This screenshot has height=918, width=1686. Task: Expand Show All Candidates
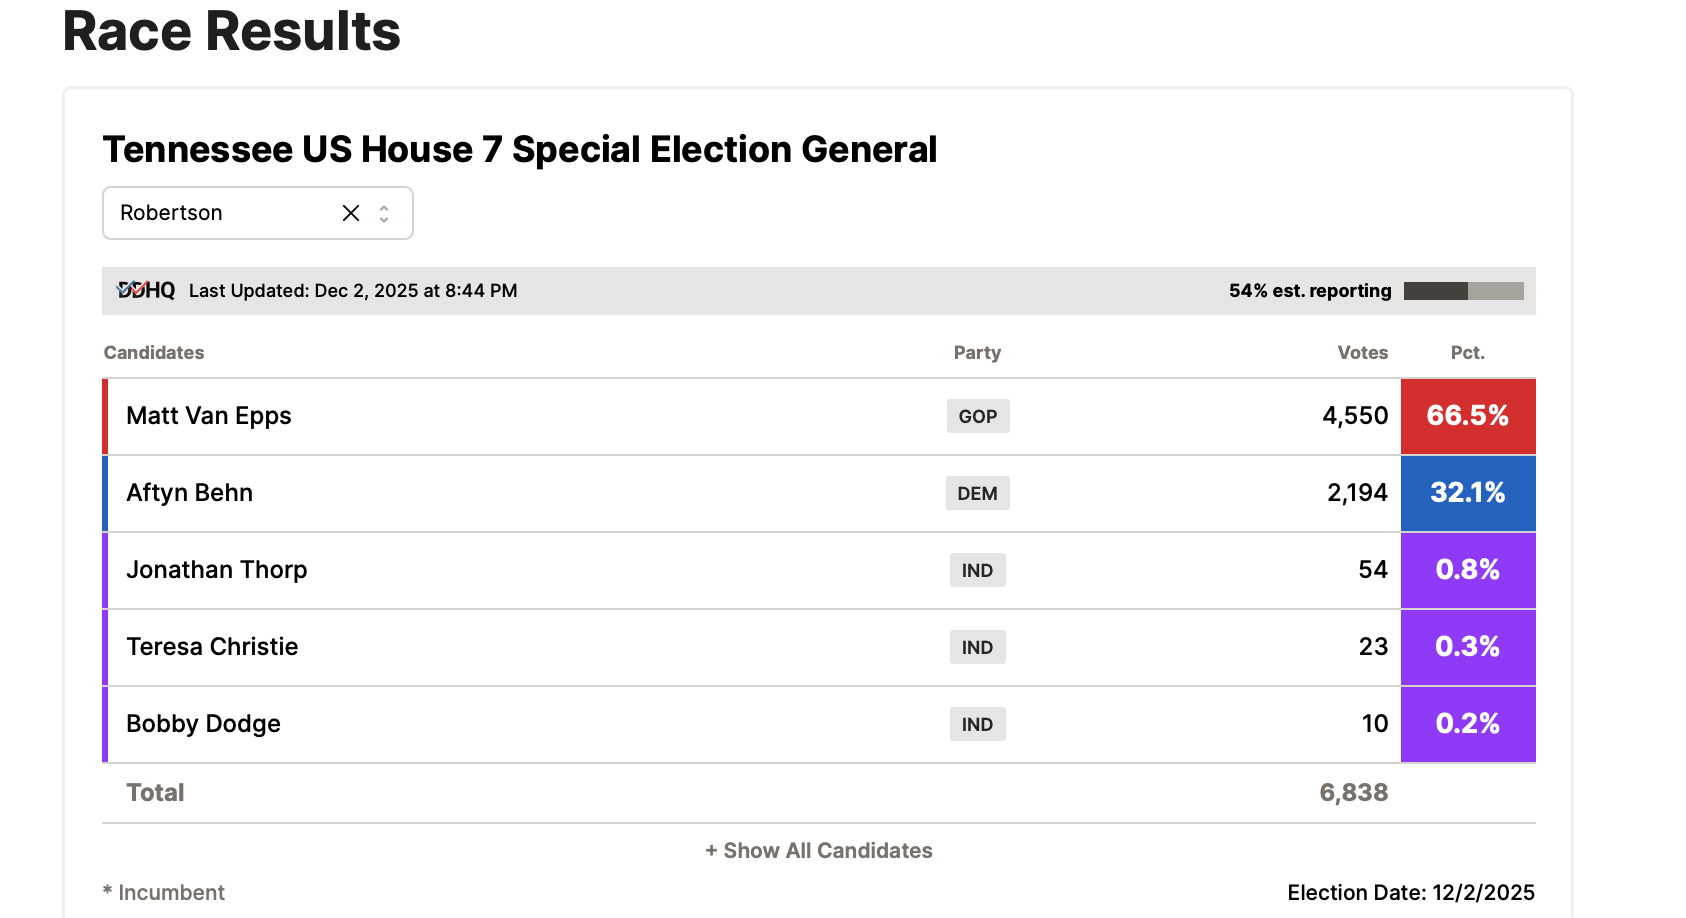click(819, 851)
